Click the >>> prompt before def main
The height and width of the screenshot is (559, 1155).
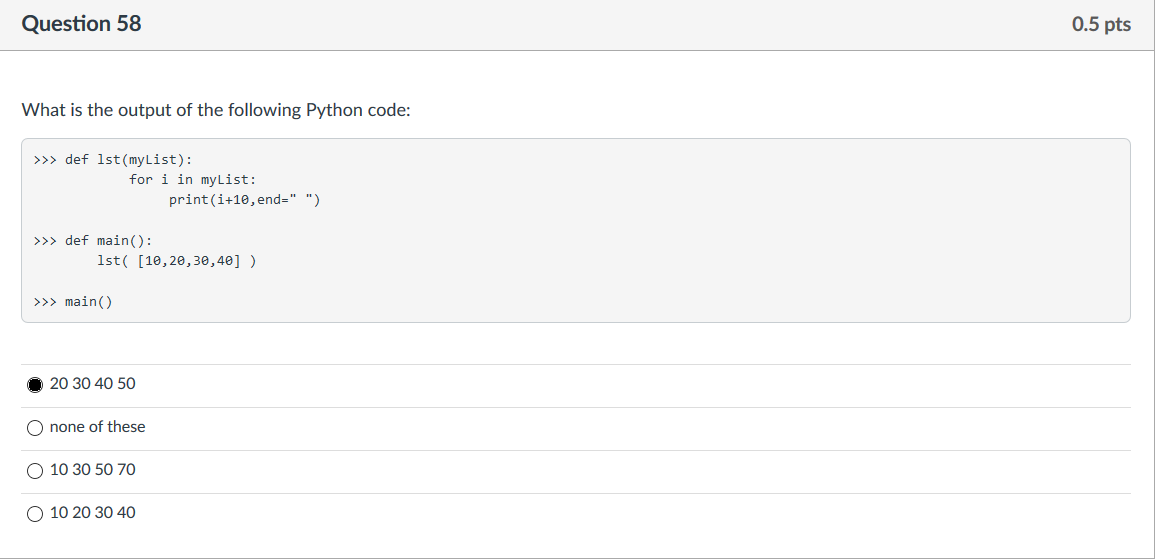coord(45,241)
